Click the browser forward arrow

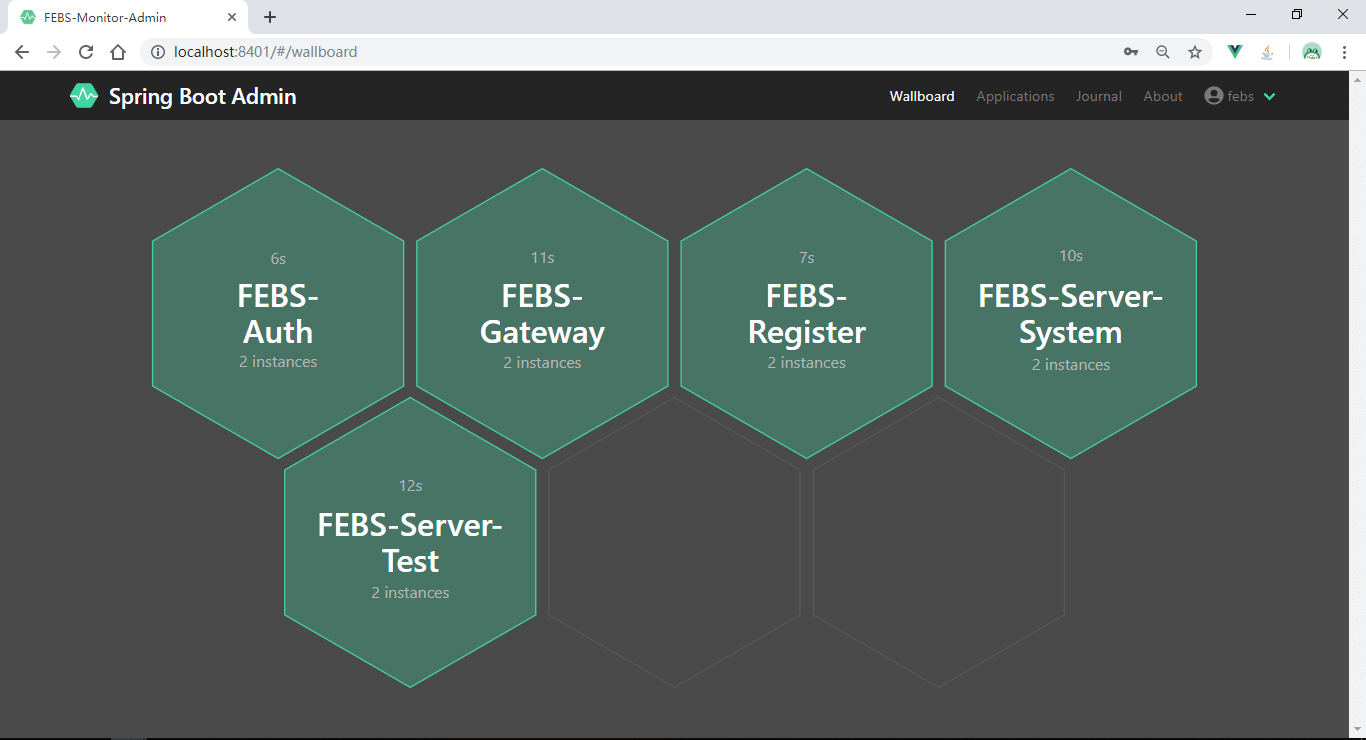(x=54, y=52)
